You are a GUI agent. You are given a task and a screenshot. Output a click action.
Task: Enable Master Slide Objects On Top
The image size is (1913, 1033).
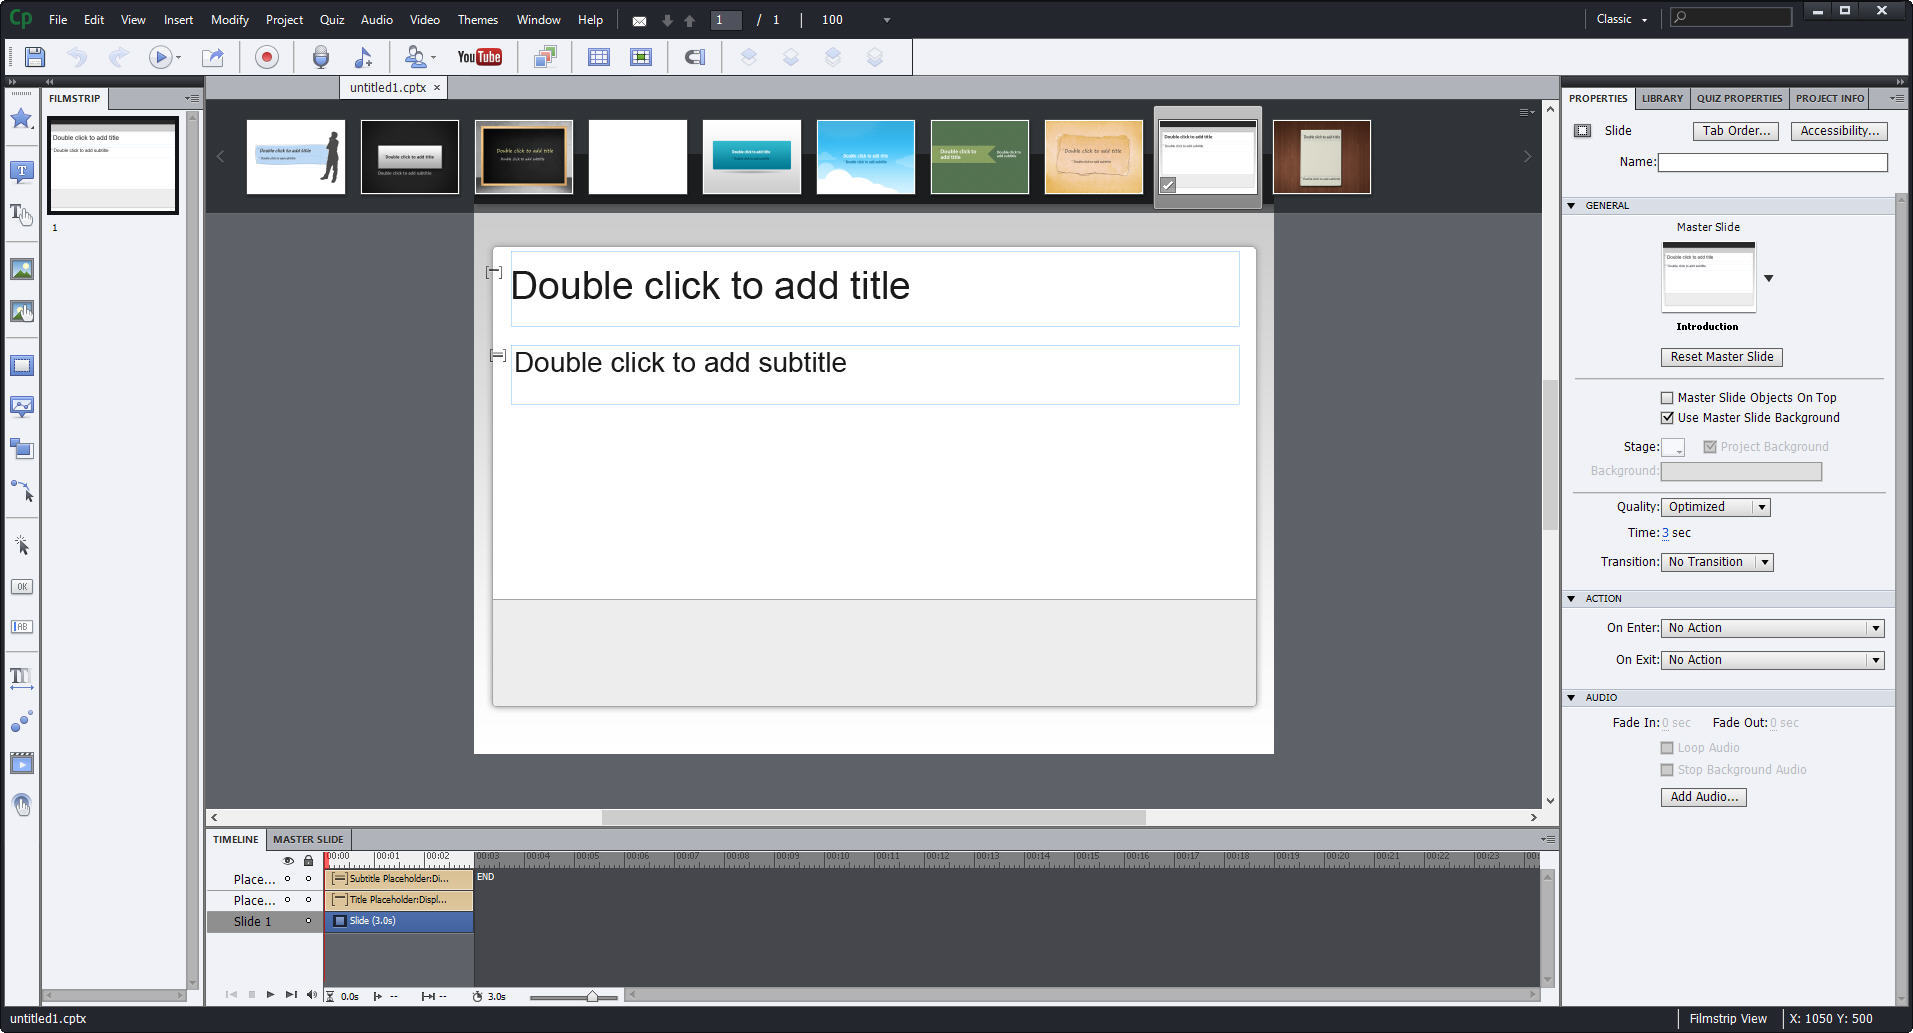1667,397
